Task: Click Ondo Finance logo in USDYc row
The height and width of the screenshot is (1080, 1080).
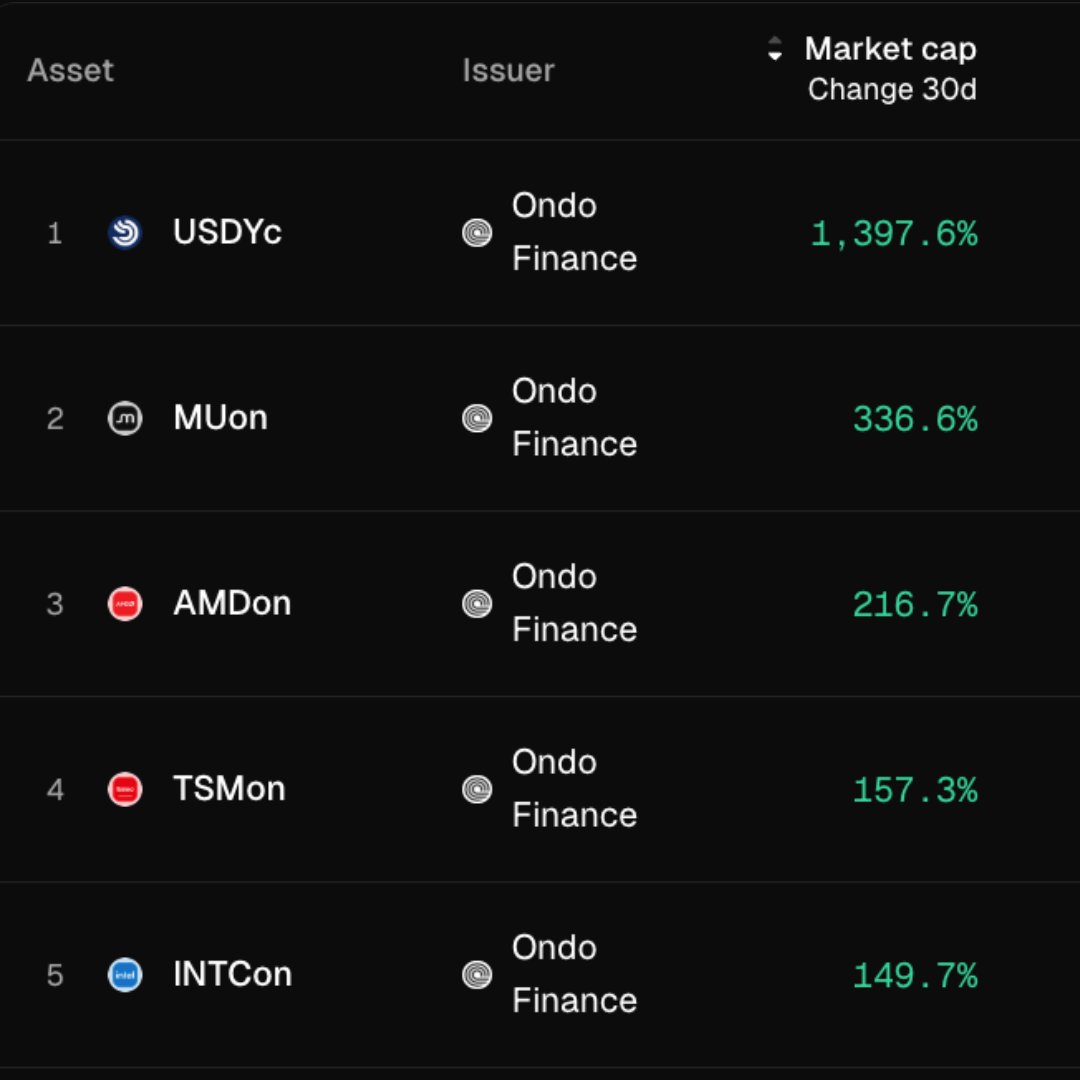Action: tap(477, 233)
